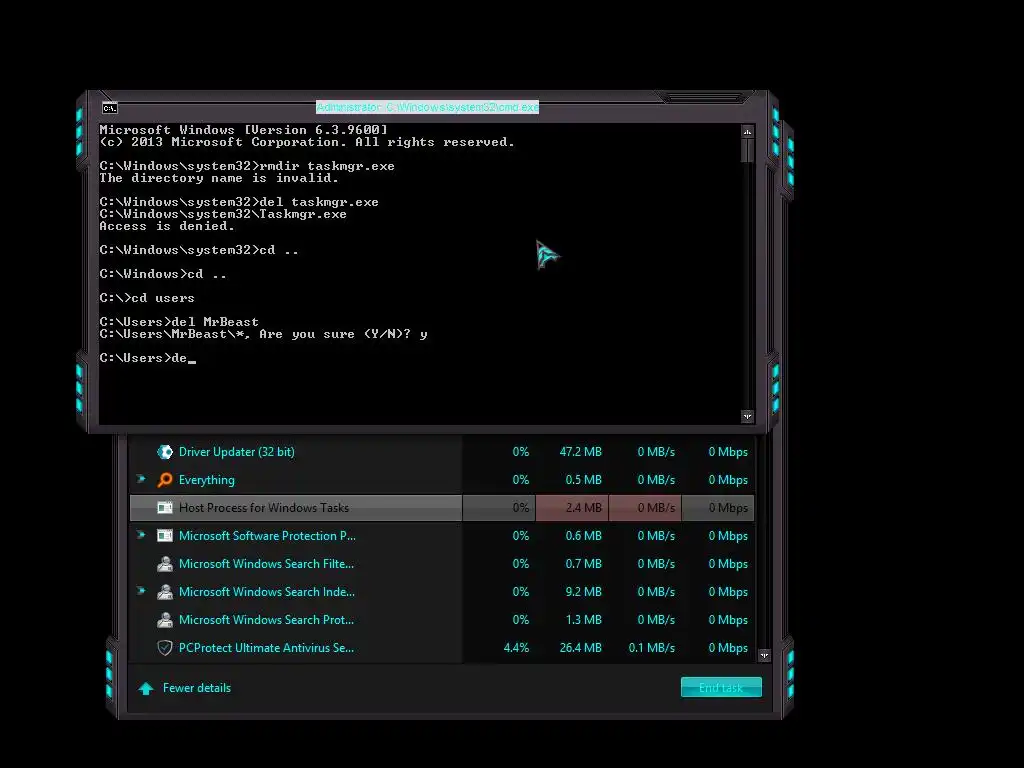Viewport: 1024px width, 768px height.
Task: Click the Microsoft Windows version header line
Action: [244, 130]
